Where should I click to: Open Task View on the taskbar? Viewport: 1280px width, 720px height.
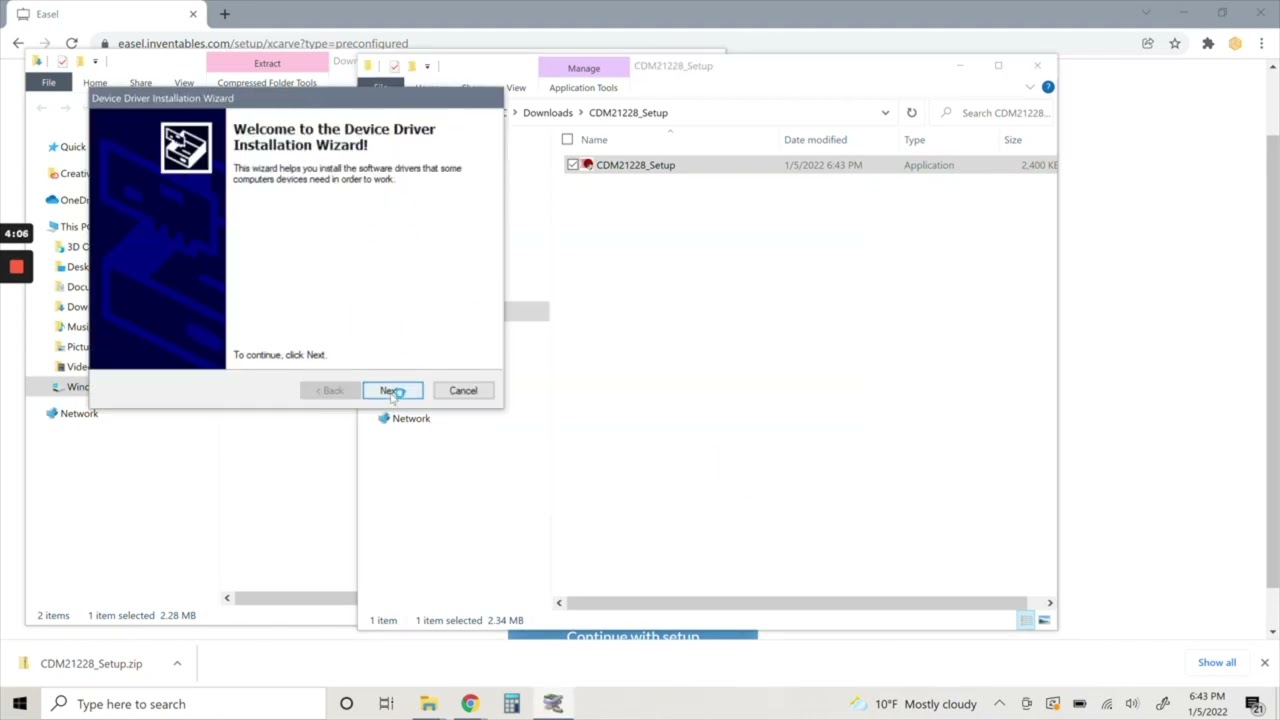pyautogui.click(x=386, y=704)
